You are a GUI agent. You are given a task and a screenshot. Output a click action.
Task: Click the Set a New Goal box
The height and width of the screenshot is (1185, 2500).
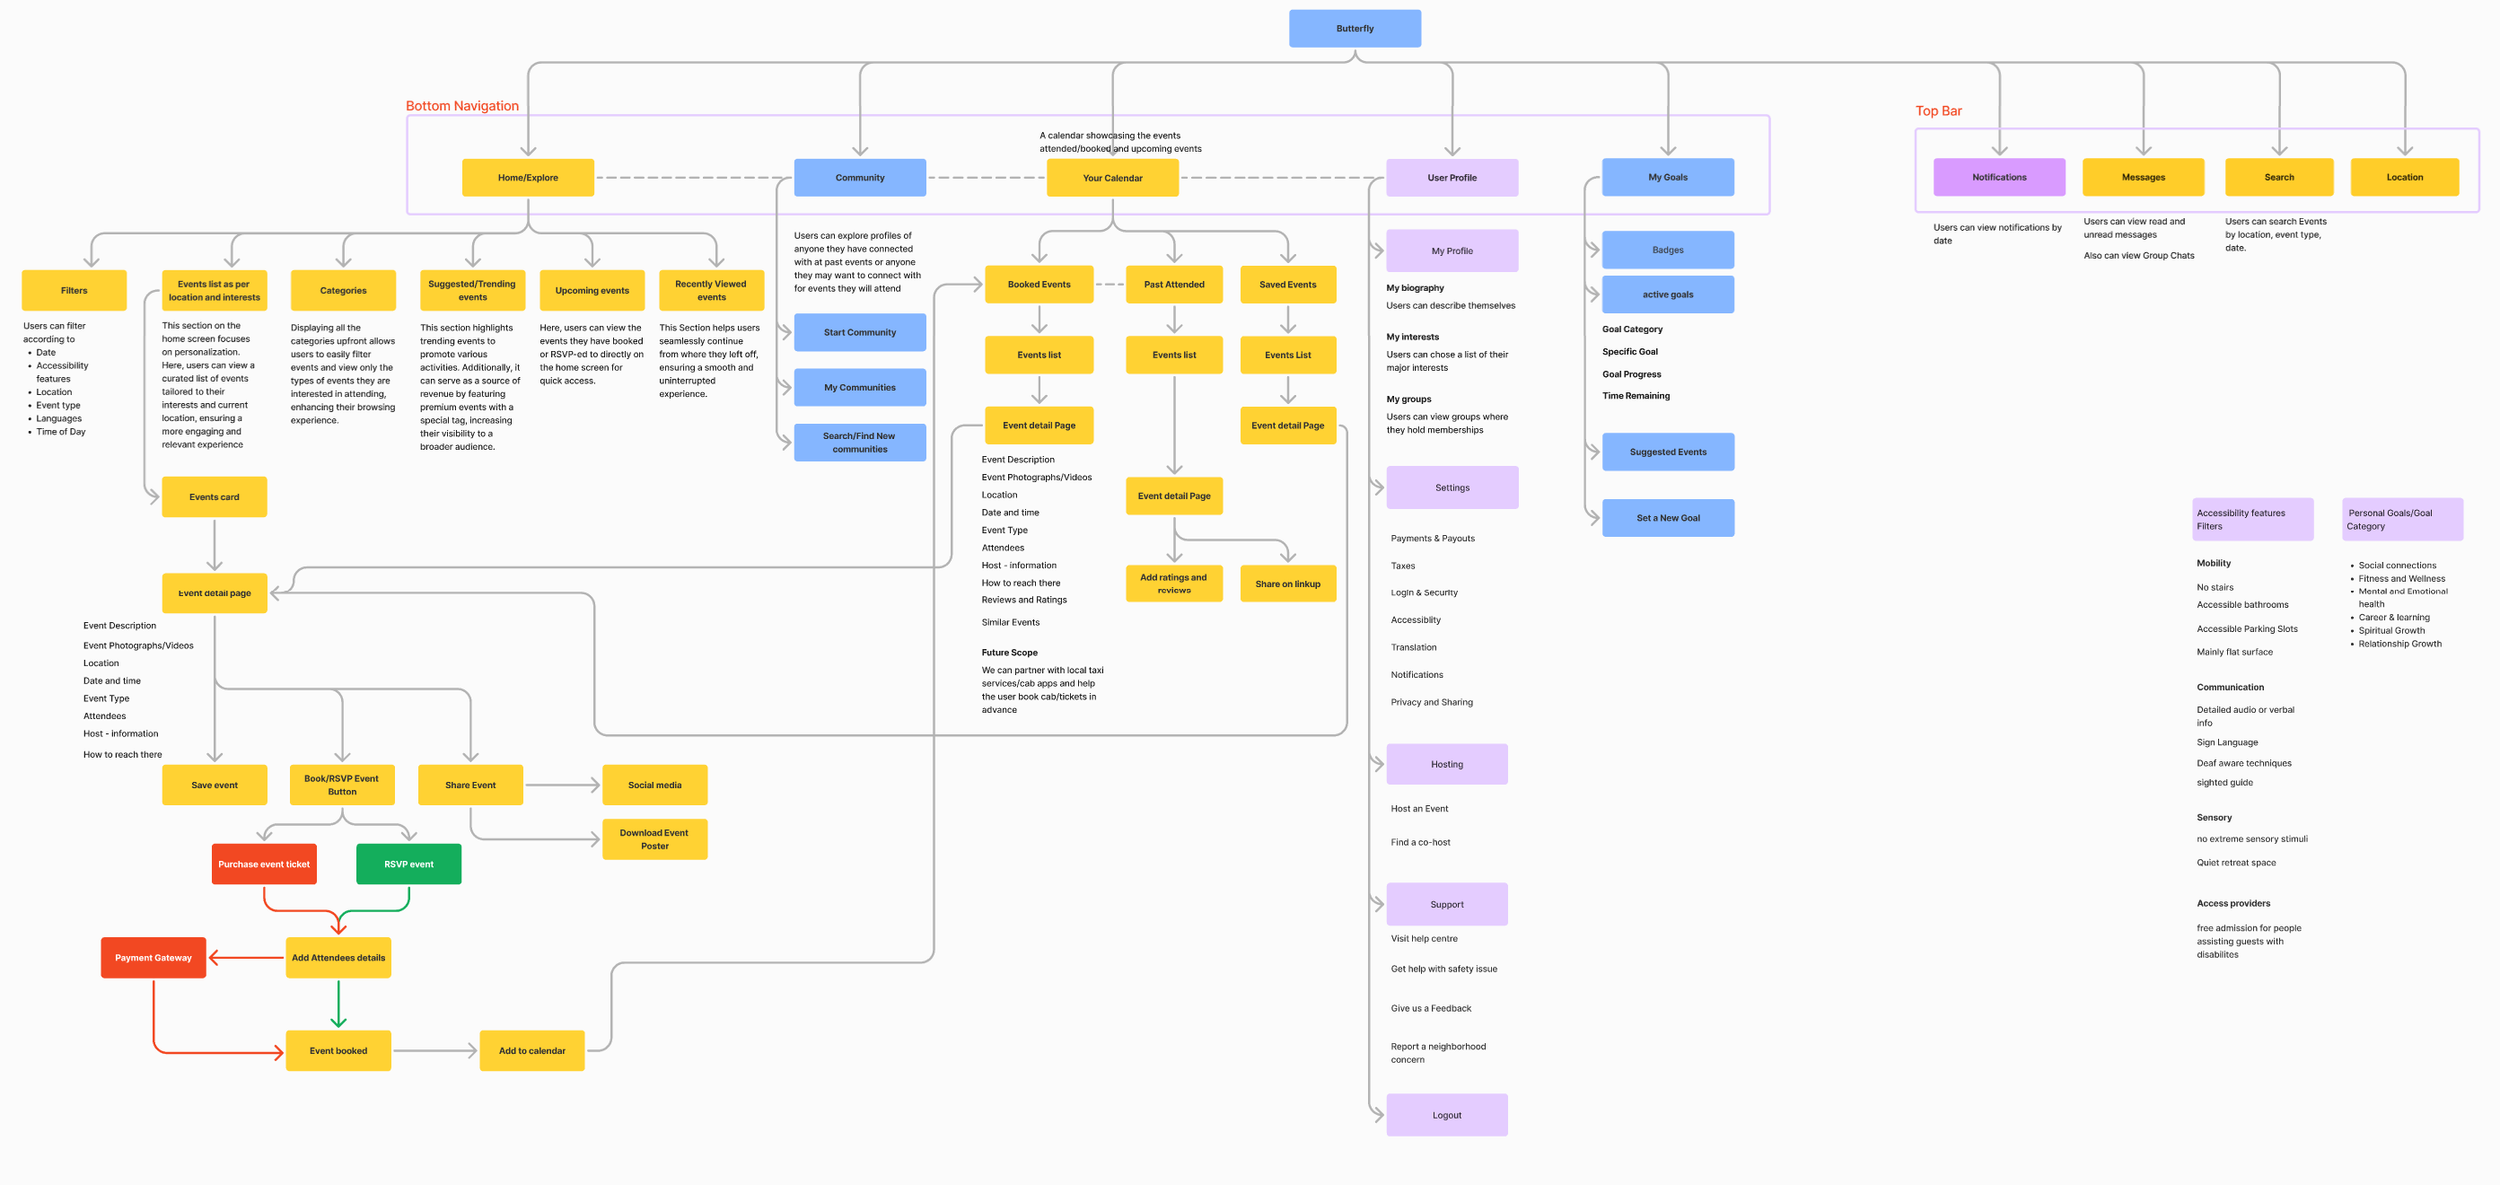pos(1667,518)
